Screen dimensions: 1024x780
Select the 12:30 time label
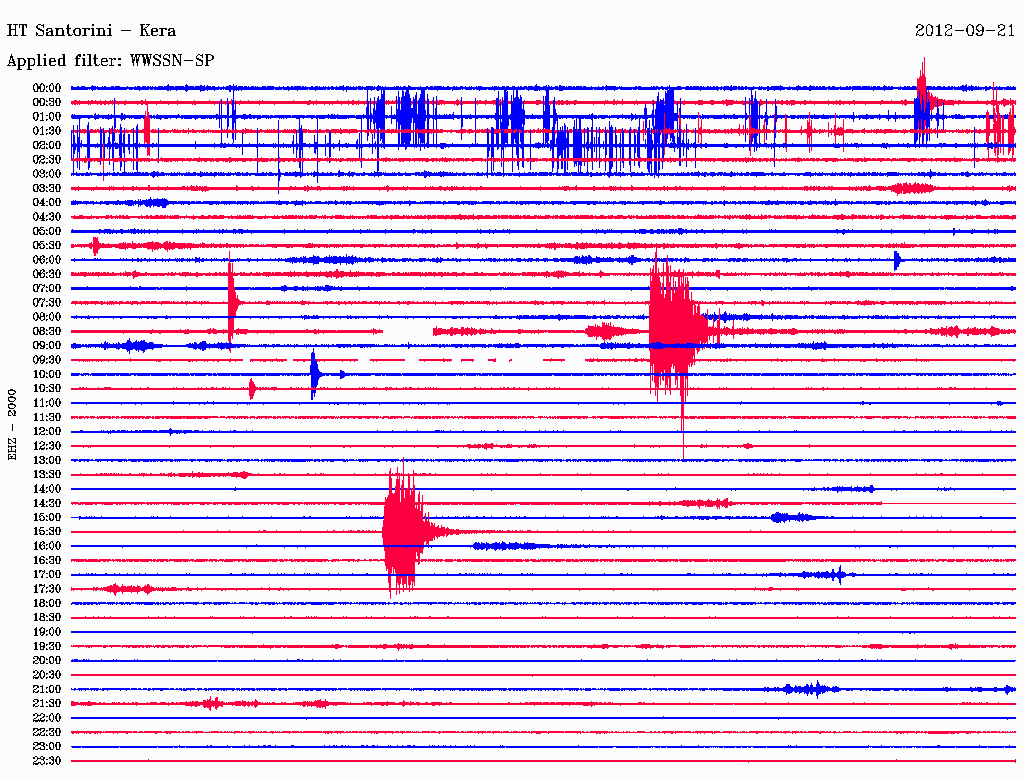pos(47,446)
